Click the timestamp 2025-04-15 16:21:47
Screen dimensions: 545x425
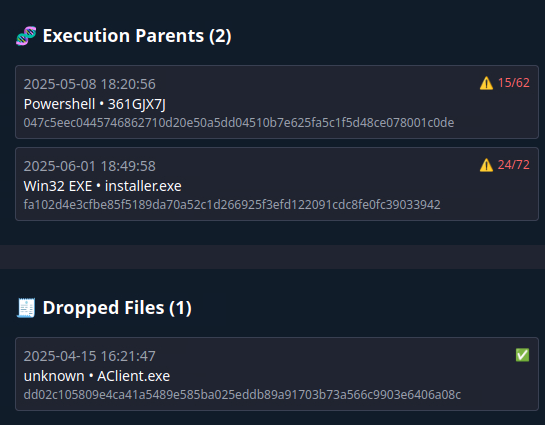point(90,356)
